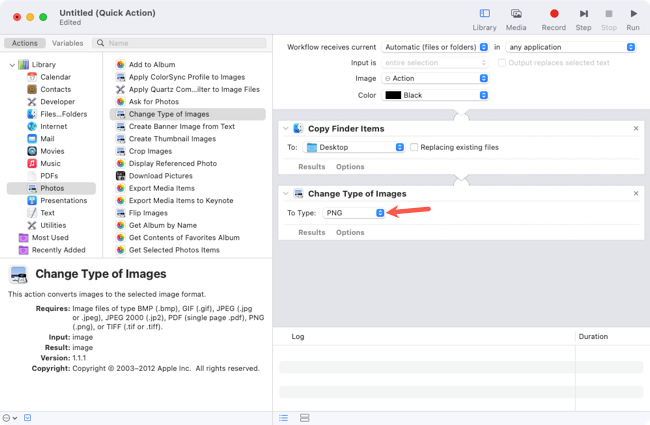Open the action menu at bottom left
The width and height of the screenshot is (650, 425).
[10, 418]
